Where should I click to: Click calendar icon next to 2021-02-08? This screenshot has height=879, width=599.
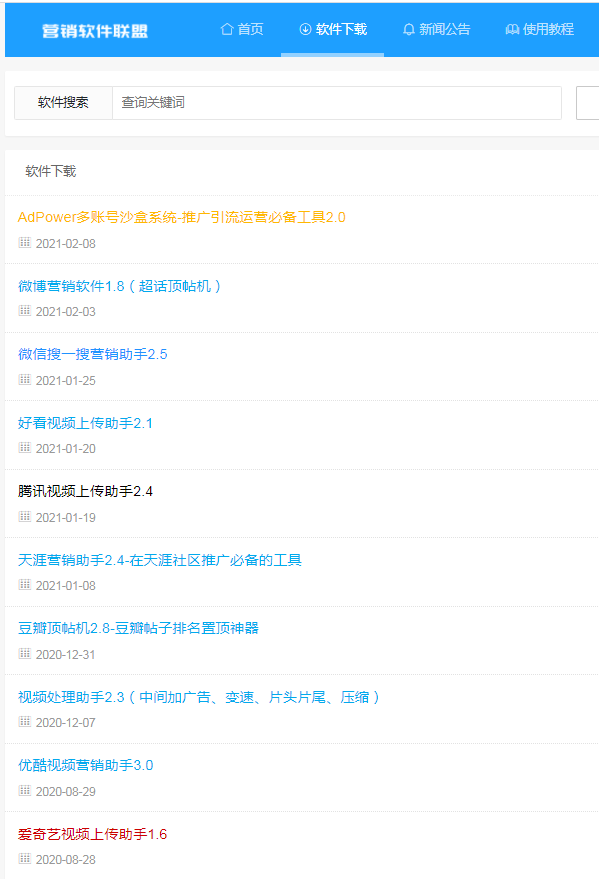point(25,243)
